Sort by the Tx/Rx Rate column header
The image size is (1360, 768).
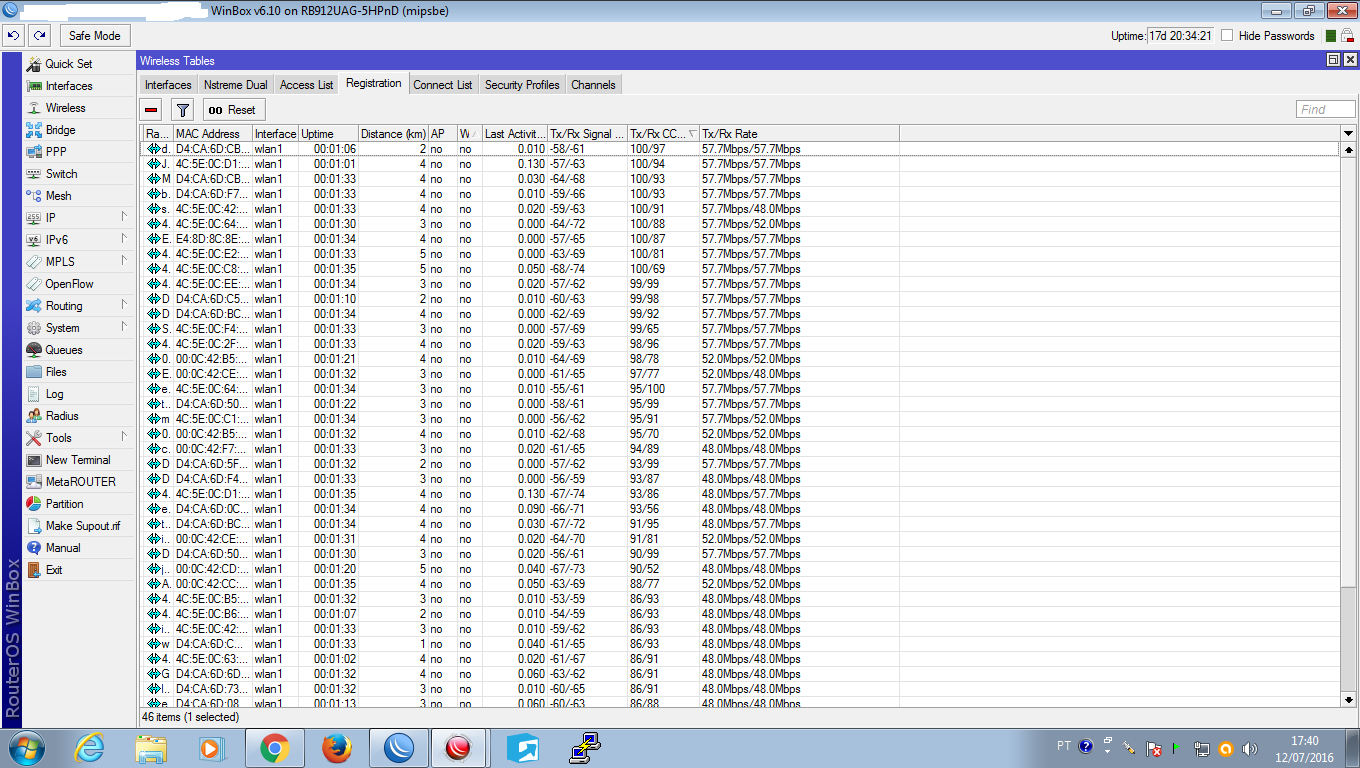799,134
